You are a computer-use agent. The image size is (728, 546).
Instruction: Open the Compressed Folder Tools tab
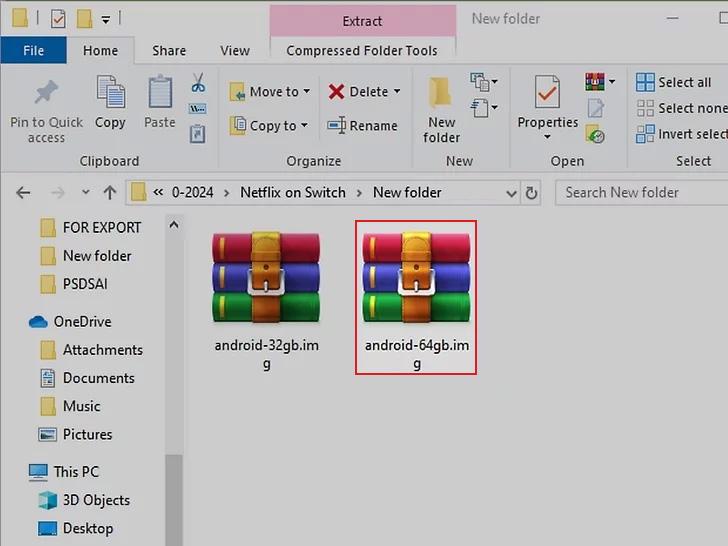click(362, 50)
